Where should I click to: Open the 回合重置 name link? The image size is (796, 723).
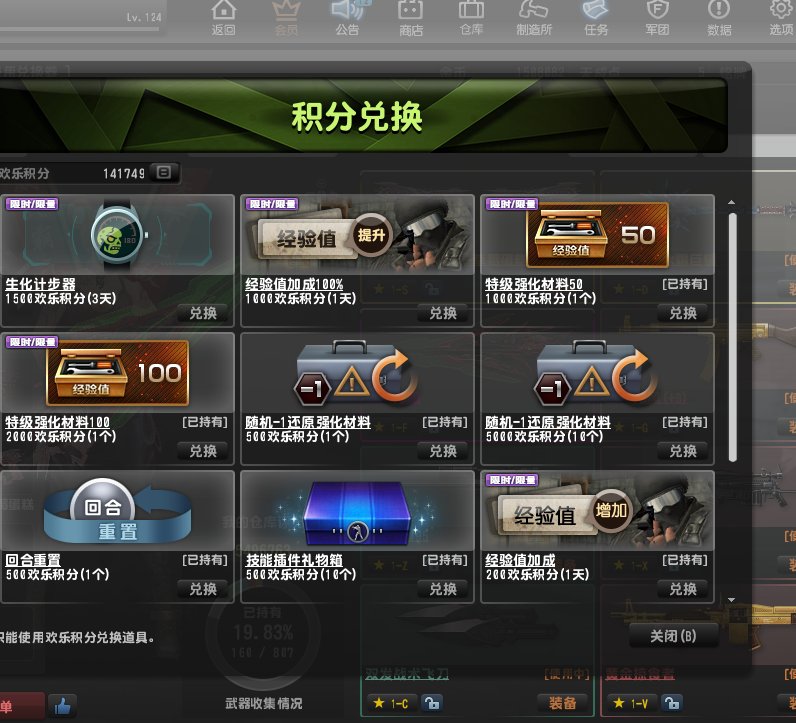tap(33, 560)
